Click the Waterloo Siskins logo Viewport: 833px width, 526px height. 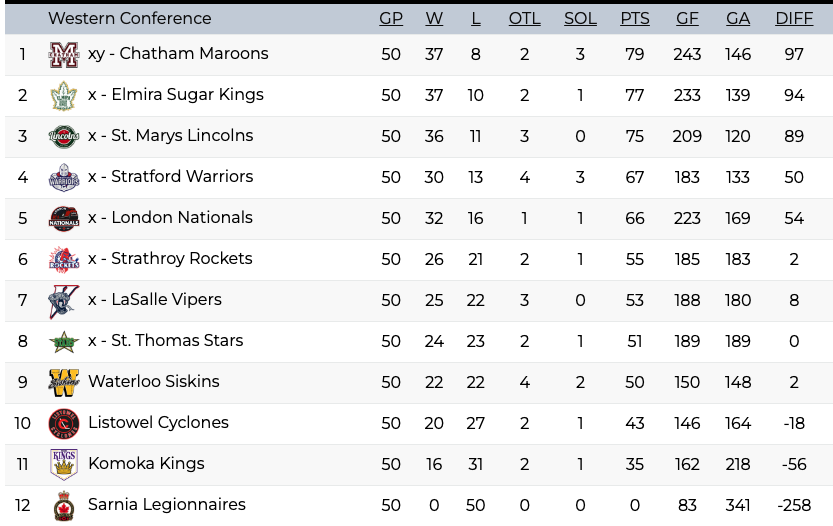pos(64,383)
